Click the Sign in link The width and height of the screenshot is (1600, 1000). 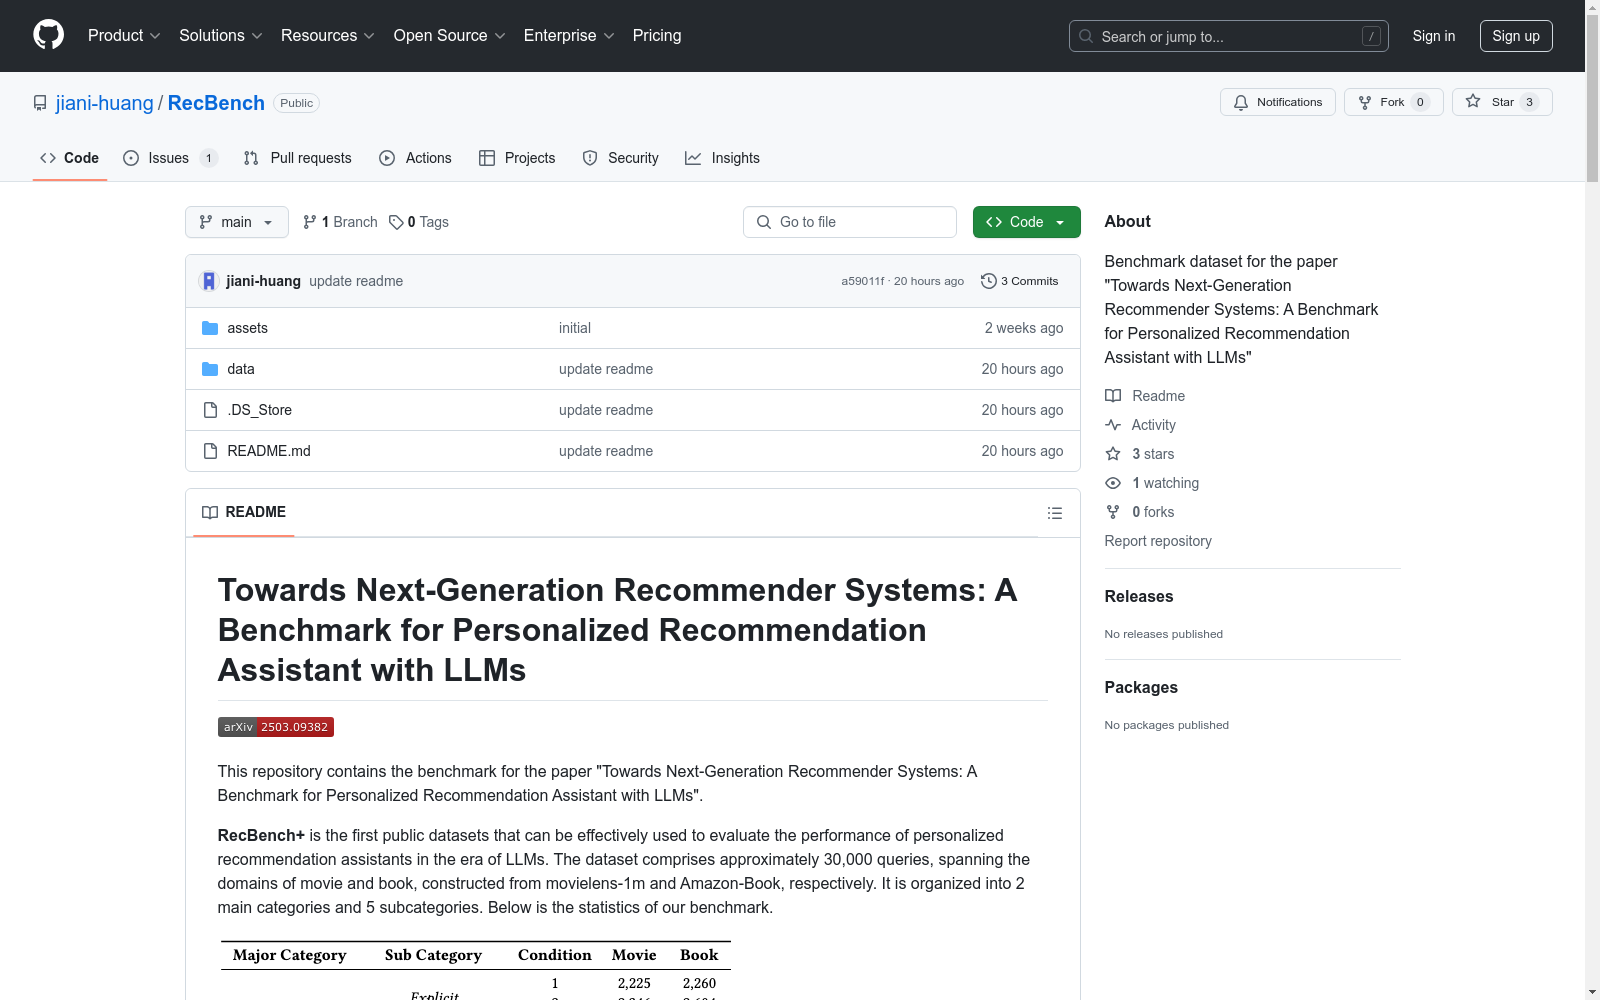1434,36
